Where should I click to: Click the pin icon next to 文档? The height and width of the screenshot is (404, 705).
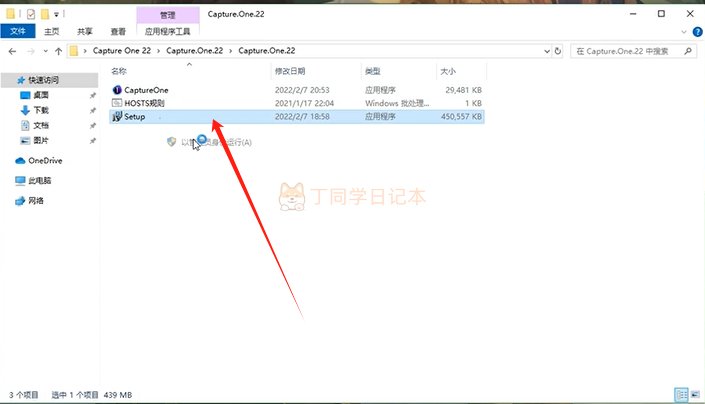(x=93, y=126)
